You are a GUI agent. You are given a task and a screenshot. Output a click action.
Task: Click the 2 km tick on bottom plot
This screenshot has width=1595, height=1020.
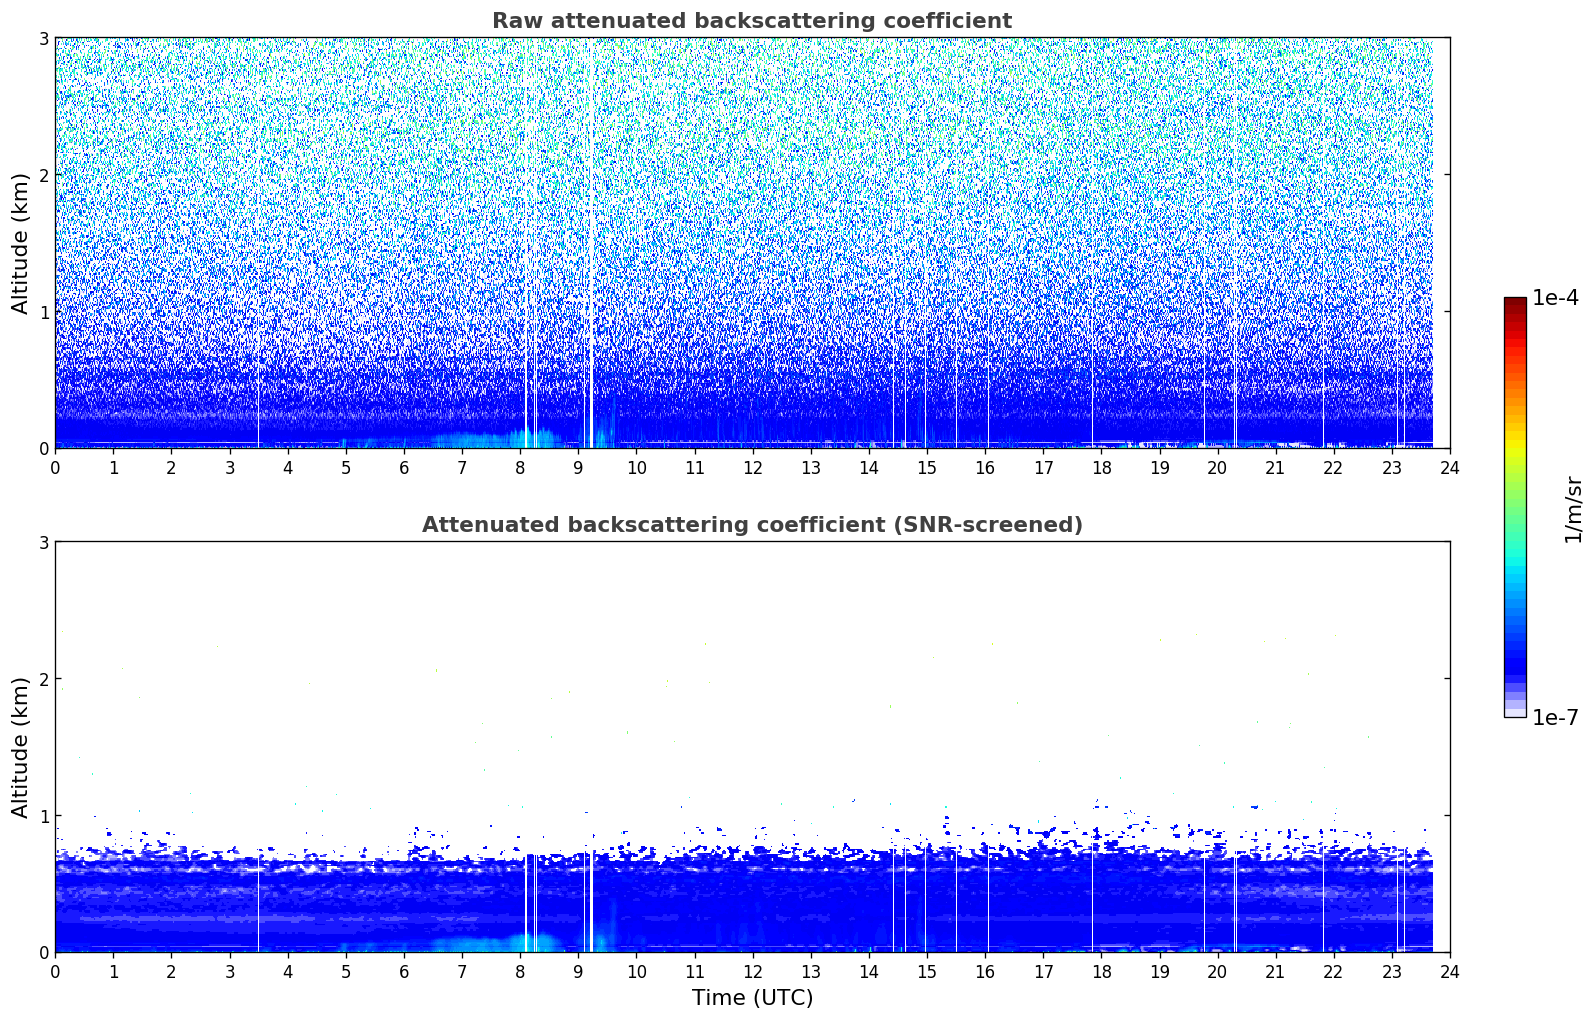[43, 679]
